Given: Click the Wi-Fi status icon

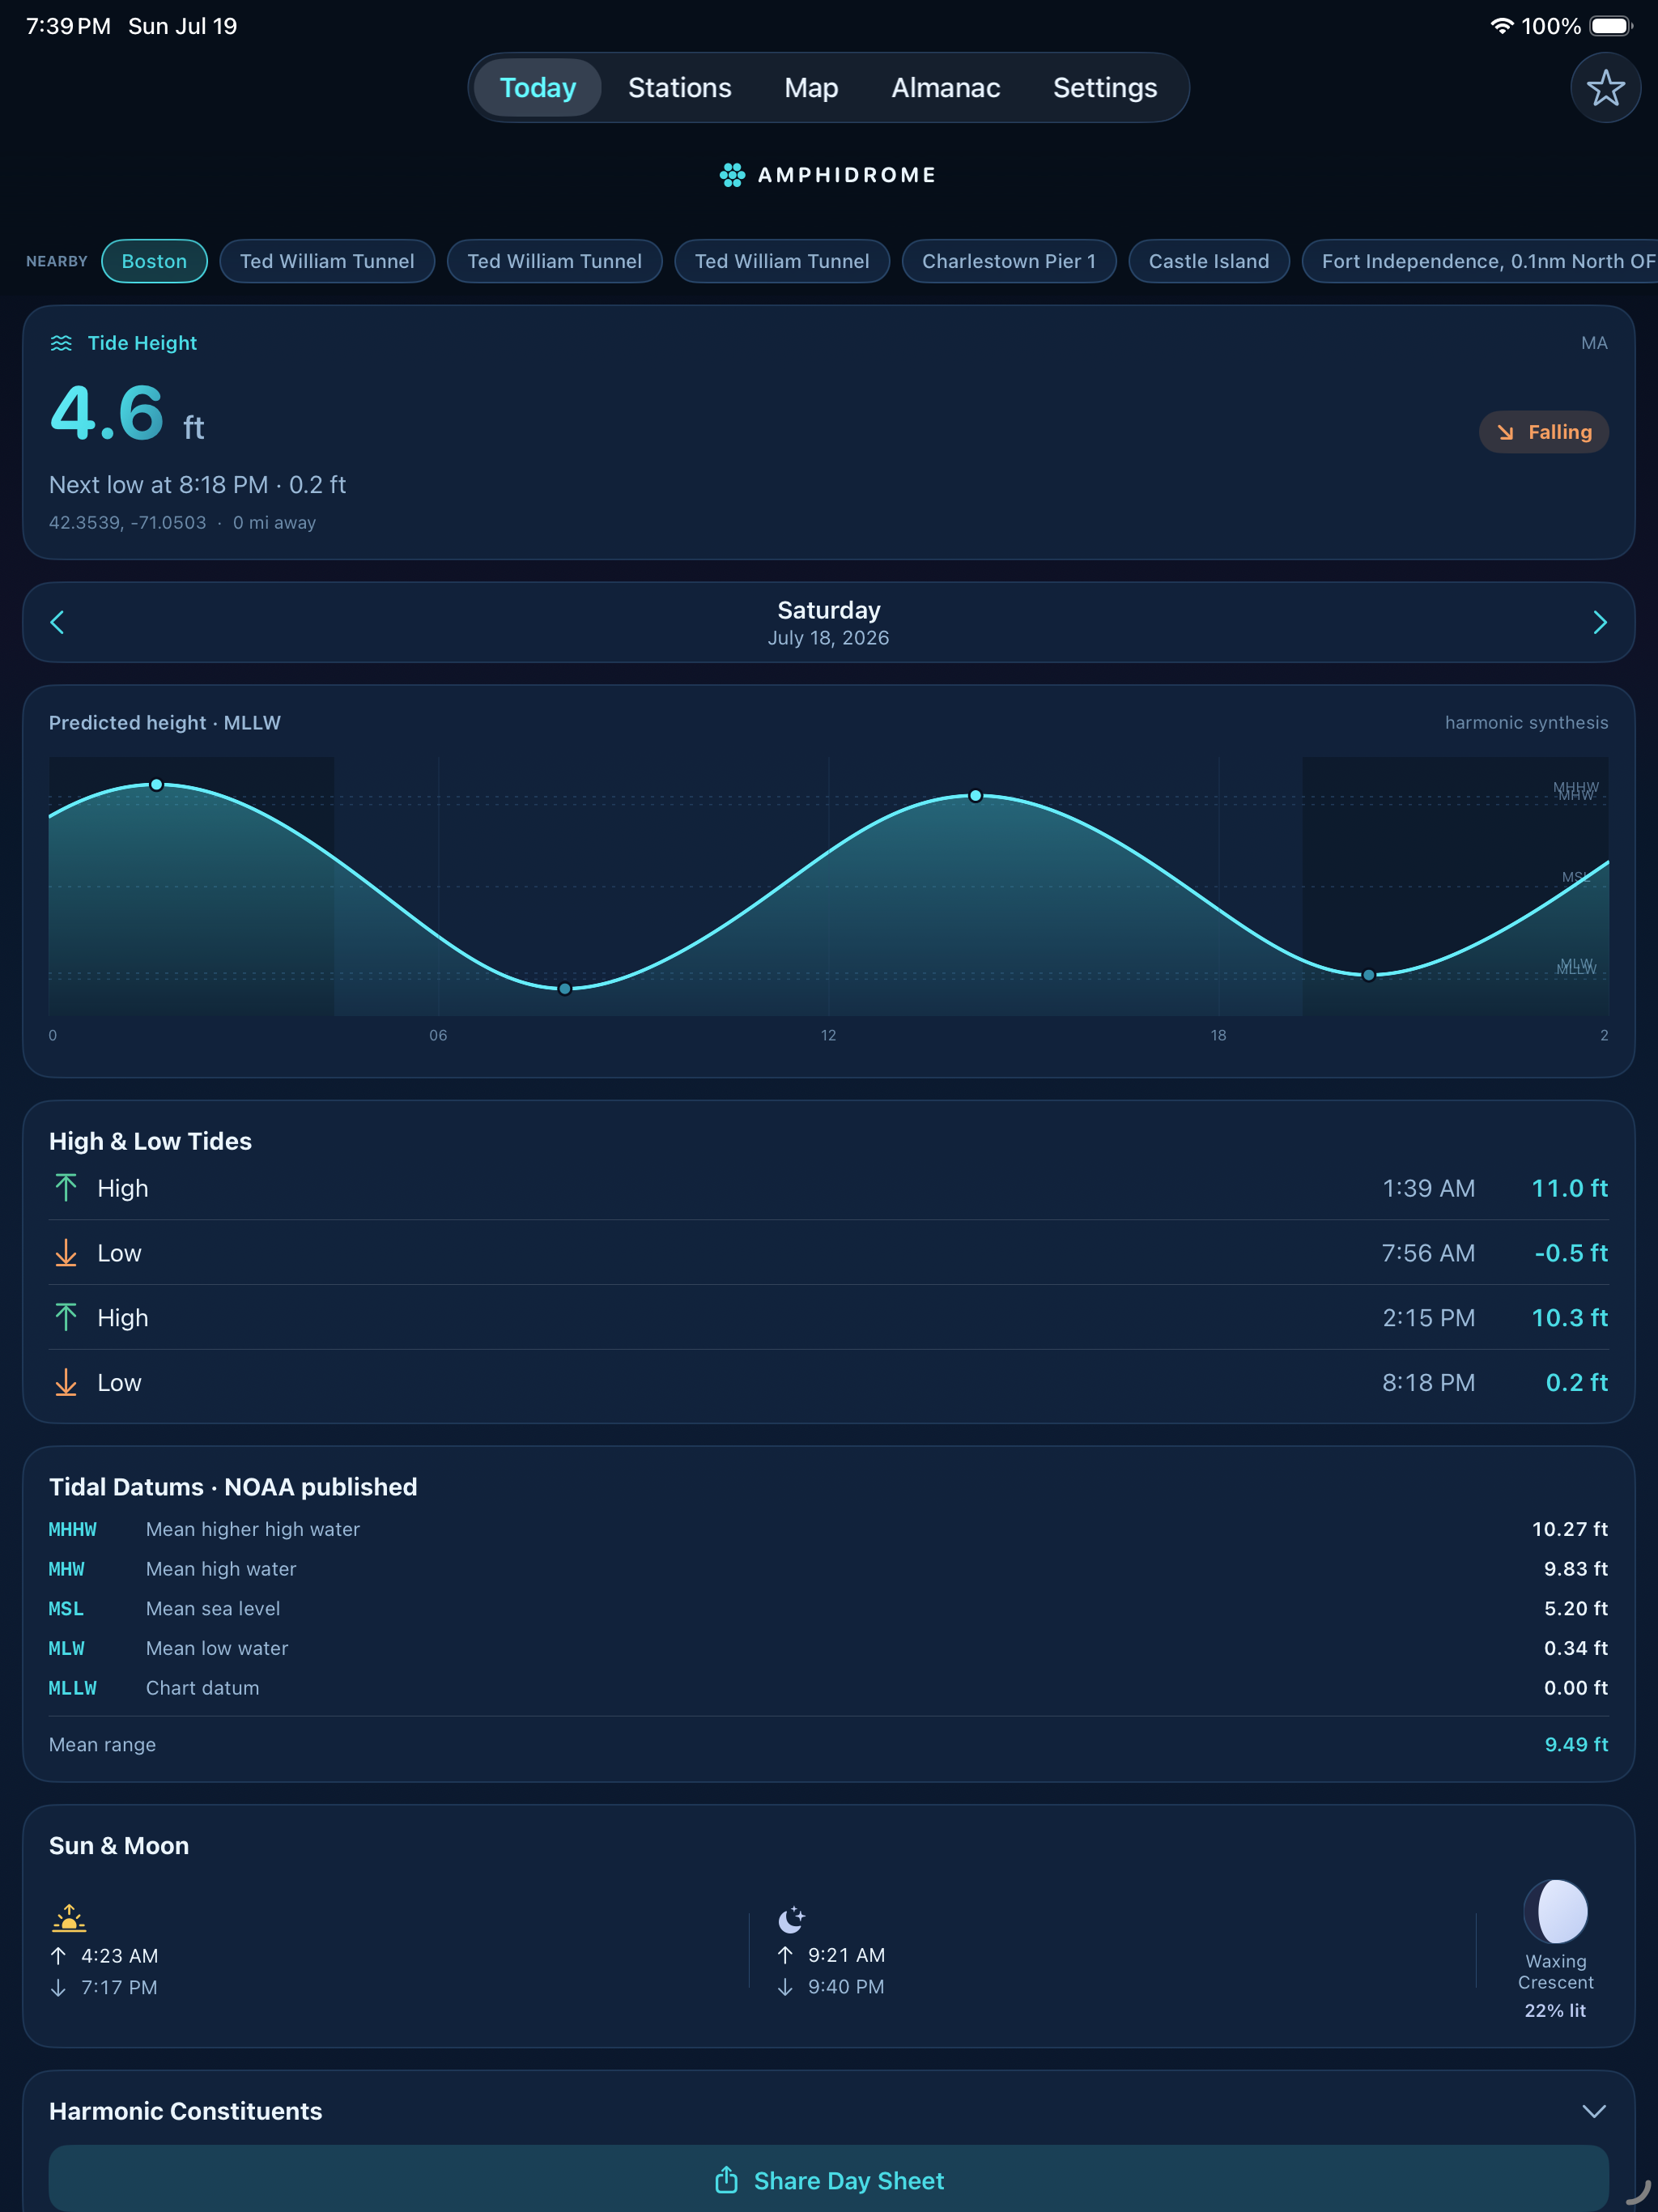Looking at the screenshot, I should pos(1501,26).
